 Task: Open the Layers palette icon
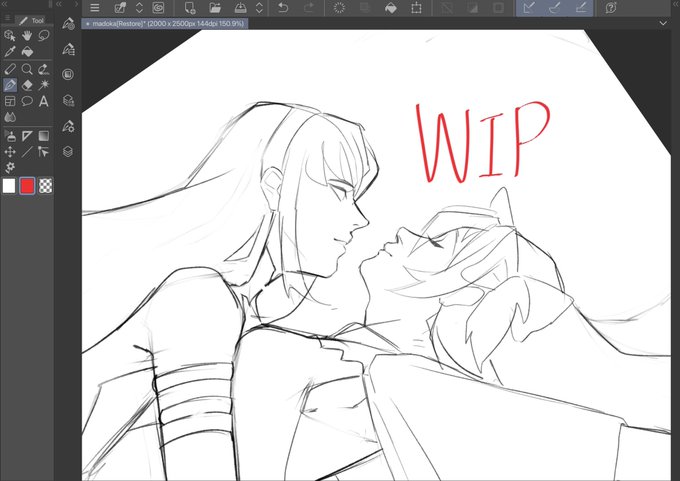[68, 152]
